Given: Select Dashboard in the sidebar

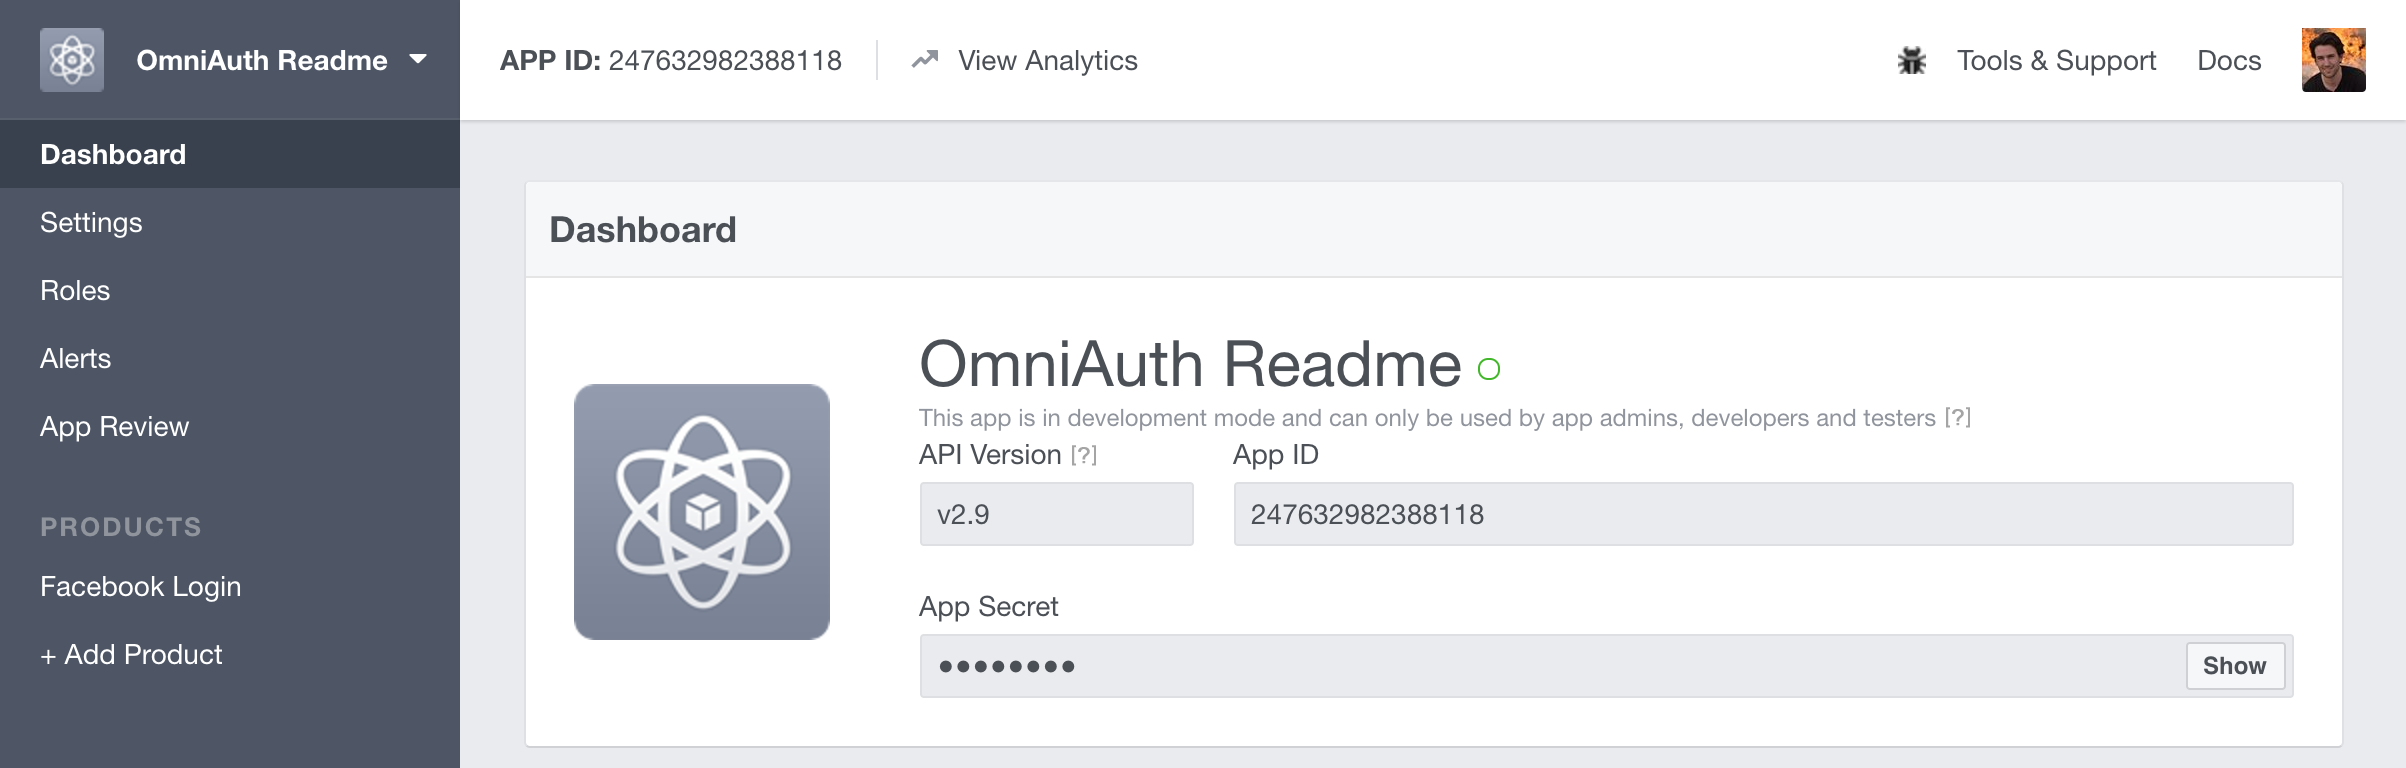Looking at the screenshot, I should pyautogui.click(x=230, y=154).
